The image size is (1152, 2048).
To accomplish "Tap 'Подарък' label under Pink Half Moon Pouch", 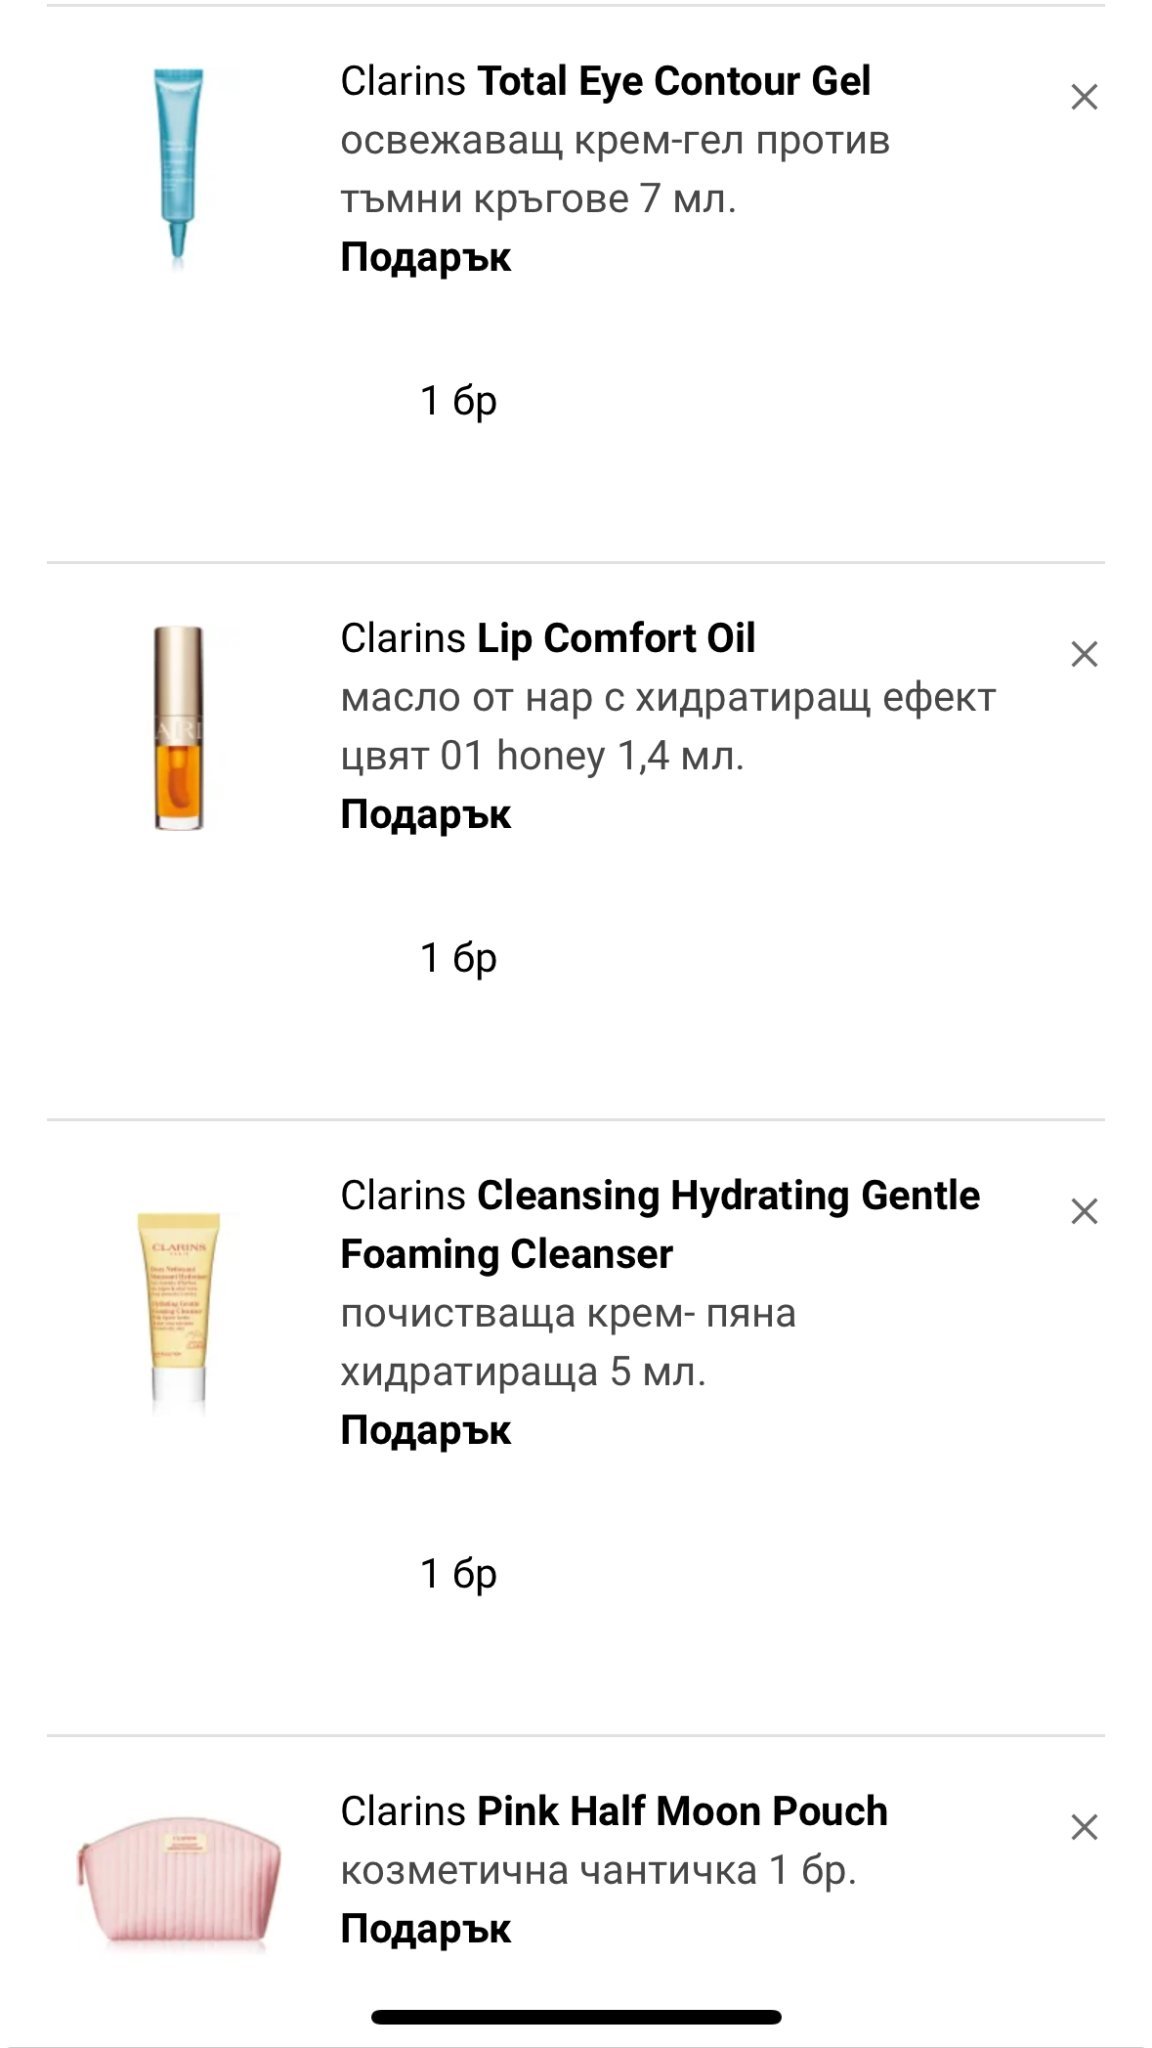I will coord(425,1928).
